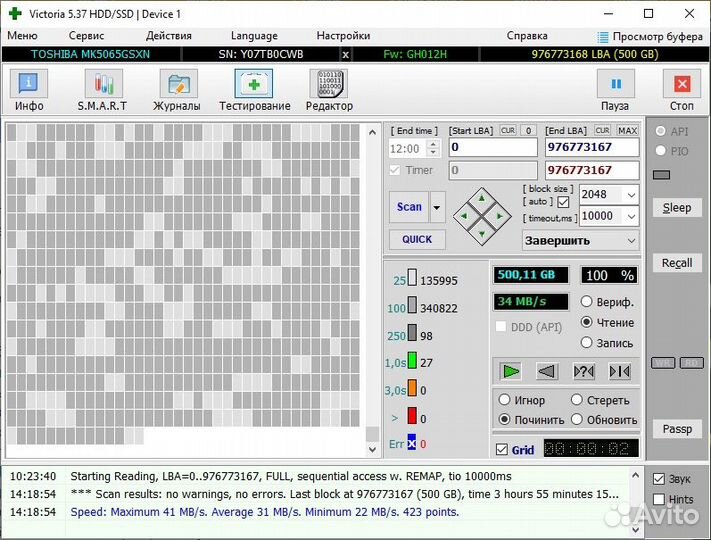Viewport: 711px width, 540px height.
Task: Click the RD indicator button
Action: [692, 363]
